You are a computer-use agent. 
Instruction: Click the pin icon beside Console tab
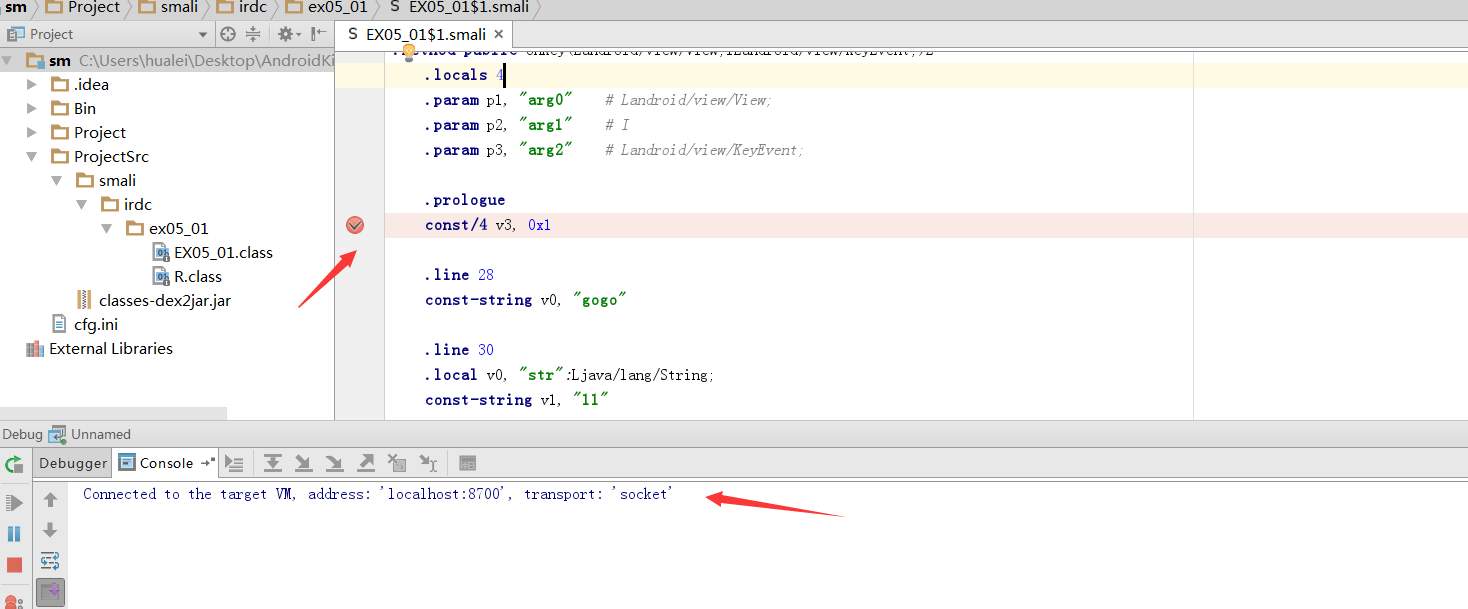point(208,463)
